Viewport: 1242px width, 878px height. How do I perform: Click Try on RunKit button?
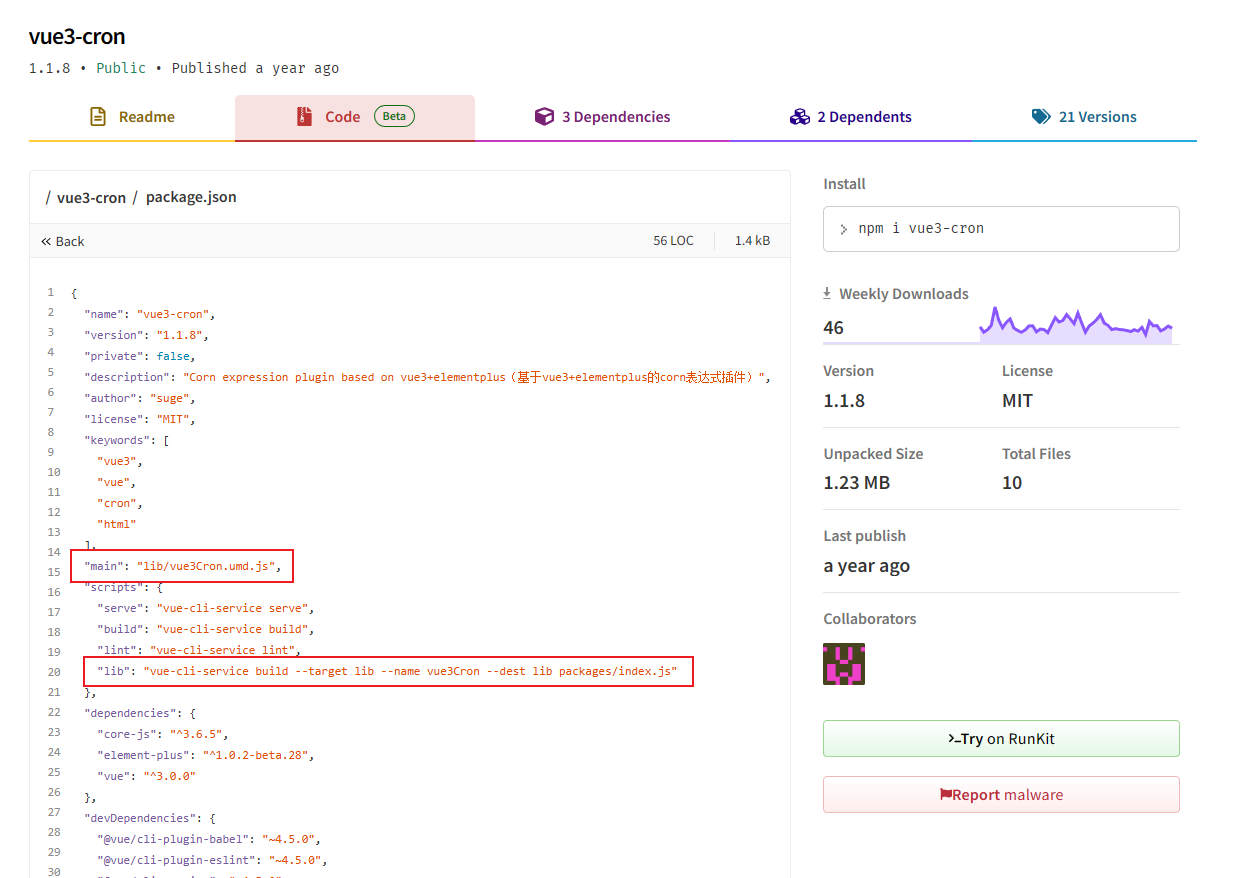(1001, 739)
